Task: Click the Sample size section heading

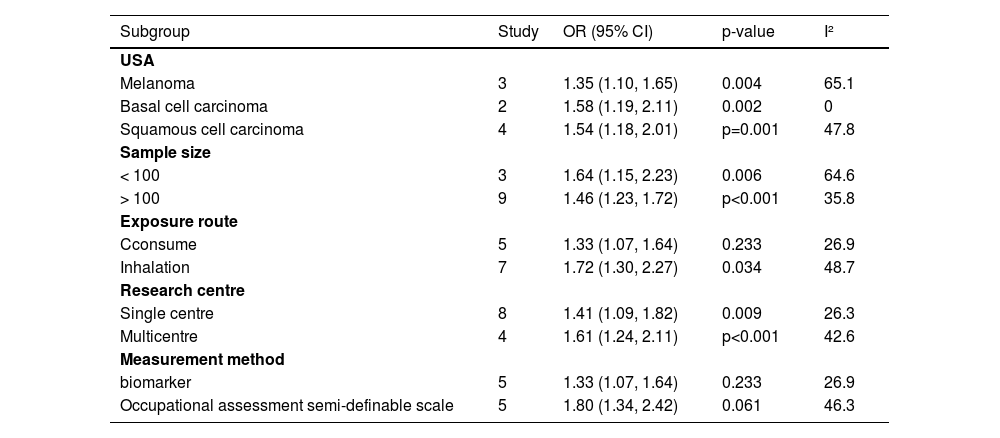Action: (165, 152)
